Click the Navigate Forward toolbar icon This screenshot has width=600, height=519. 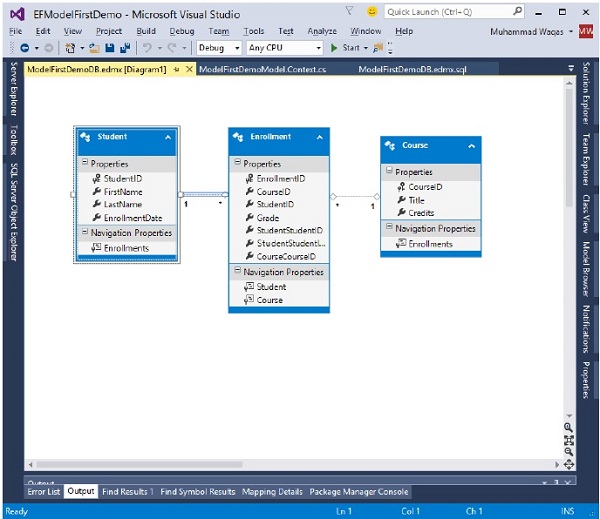(x=49, y=48)
